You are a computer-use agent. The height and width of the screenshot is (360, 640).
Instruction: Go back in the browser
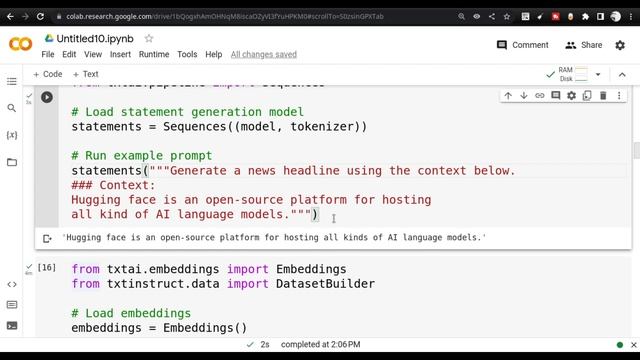[10, 16]
